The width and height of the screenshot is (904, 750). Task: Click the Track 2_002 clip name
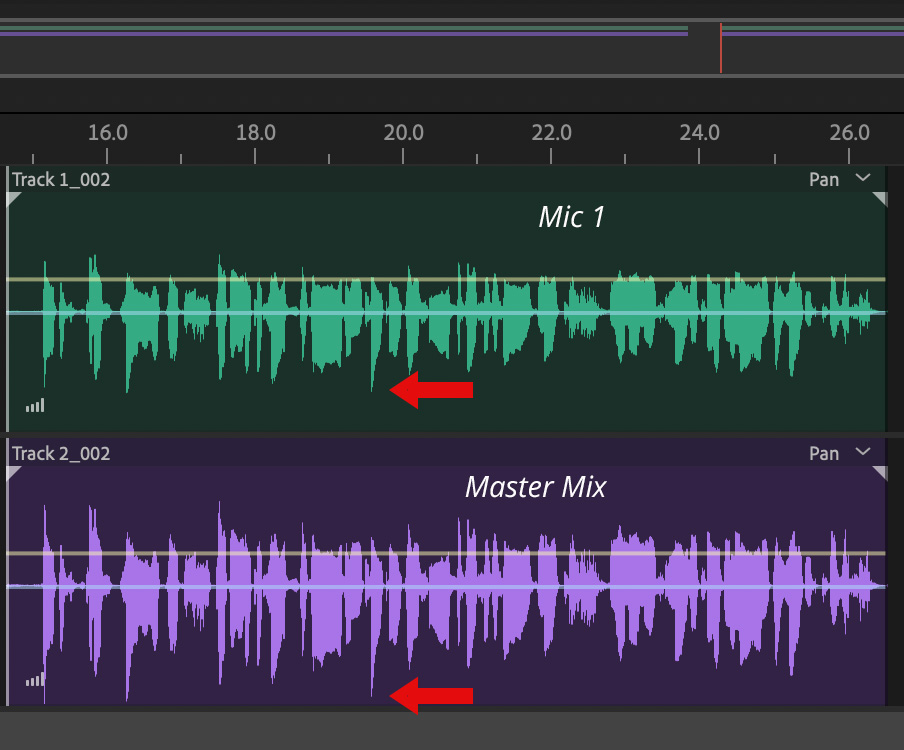tap(61, 453)
